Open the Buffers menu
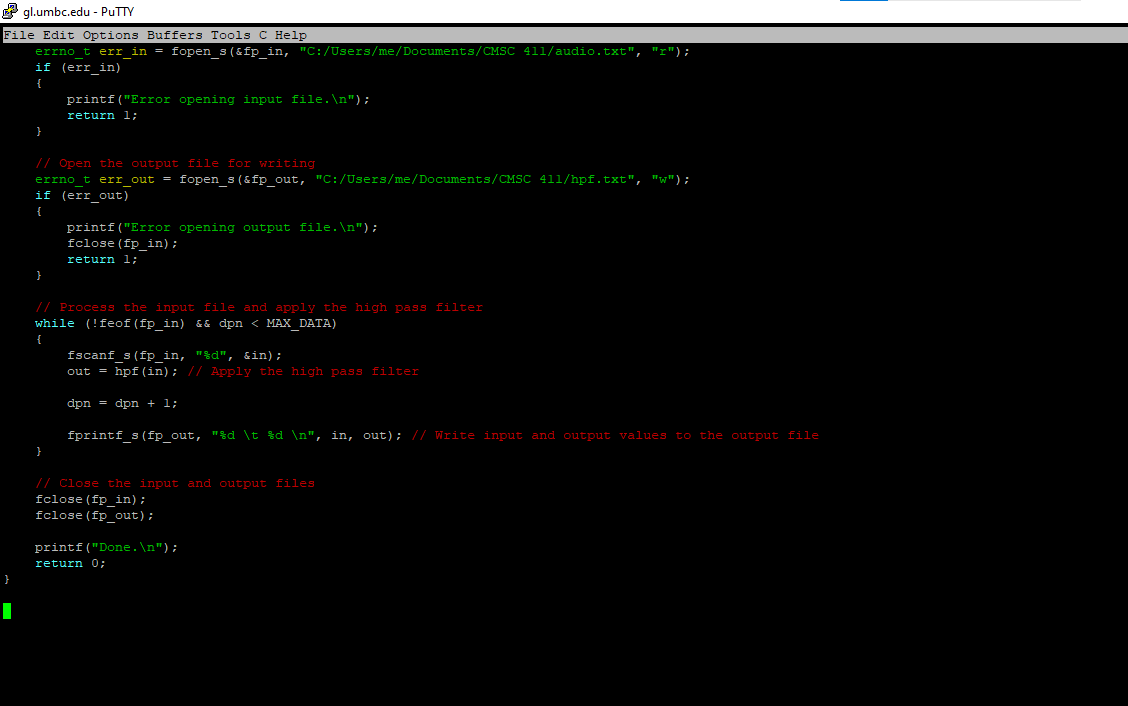This screenshot has height=706, width=1128. [x=175, y=34]
